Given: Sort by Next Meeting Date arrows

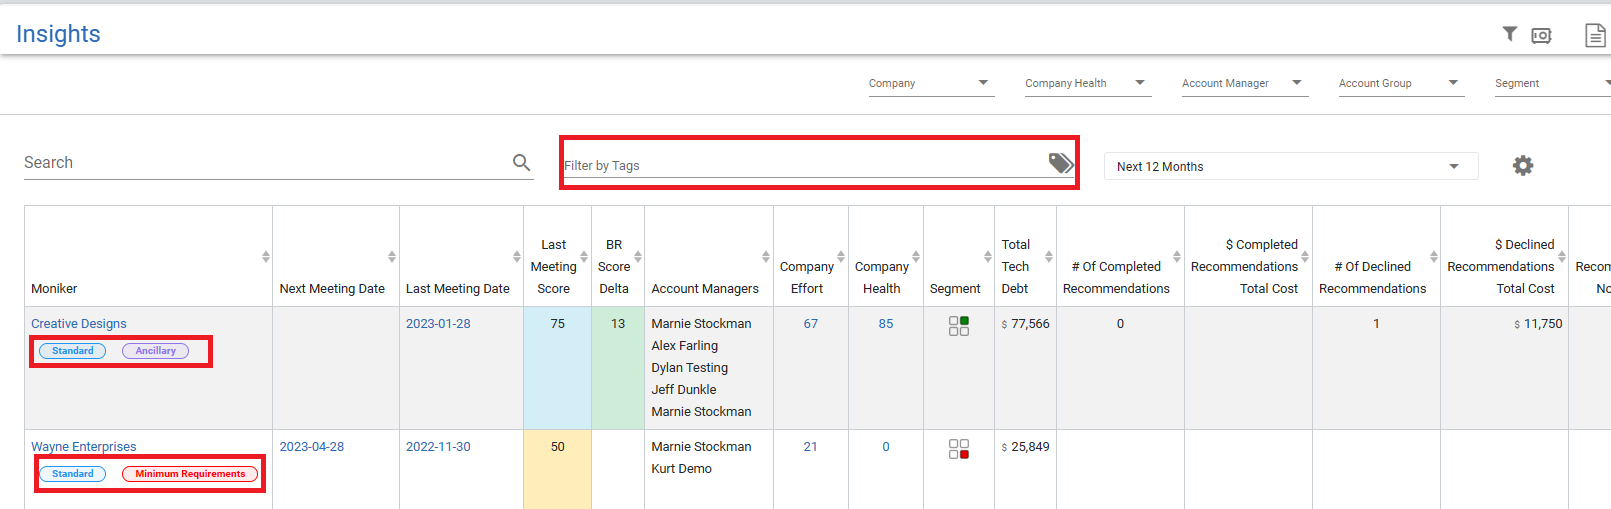Looking at the screenshot, I should tap(392, 257).
